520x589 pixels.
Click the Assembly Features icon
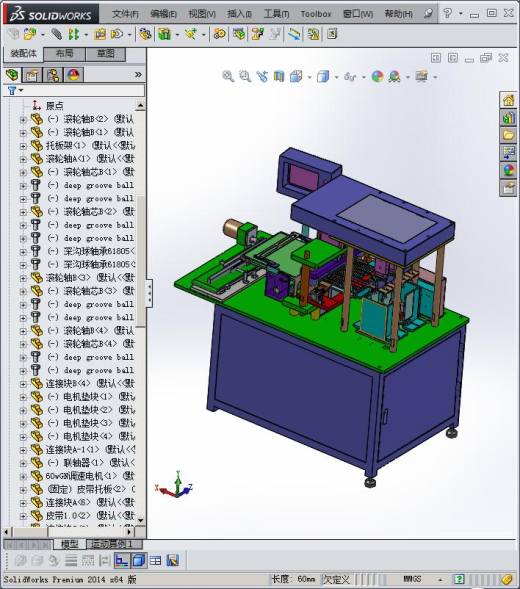(x=165, y=34)
